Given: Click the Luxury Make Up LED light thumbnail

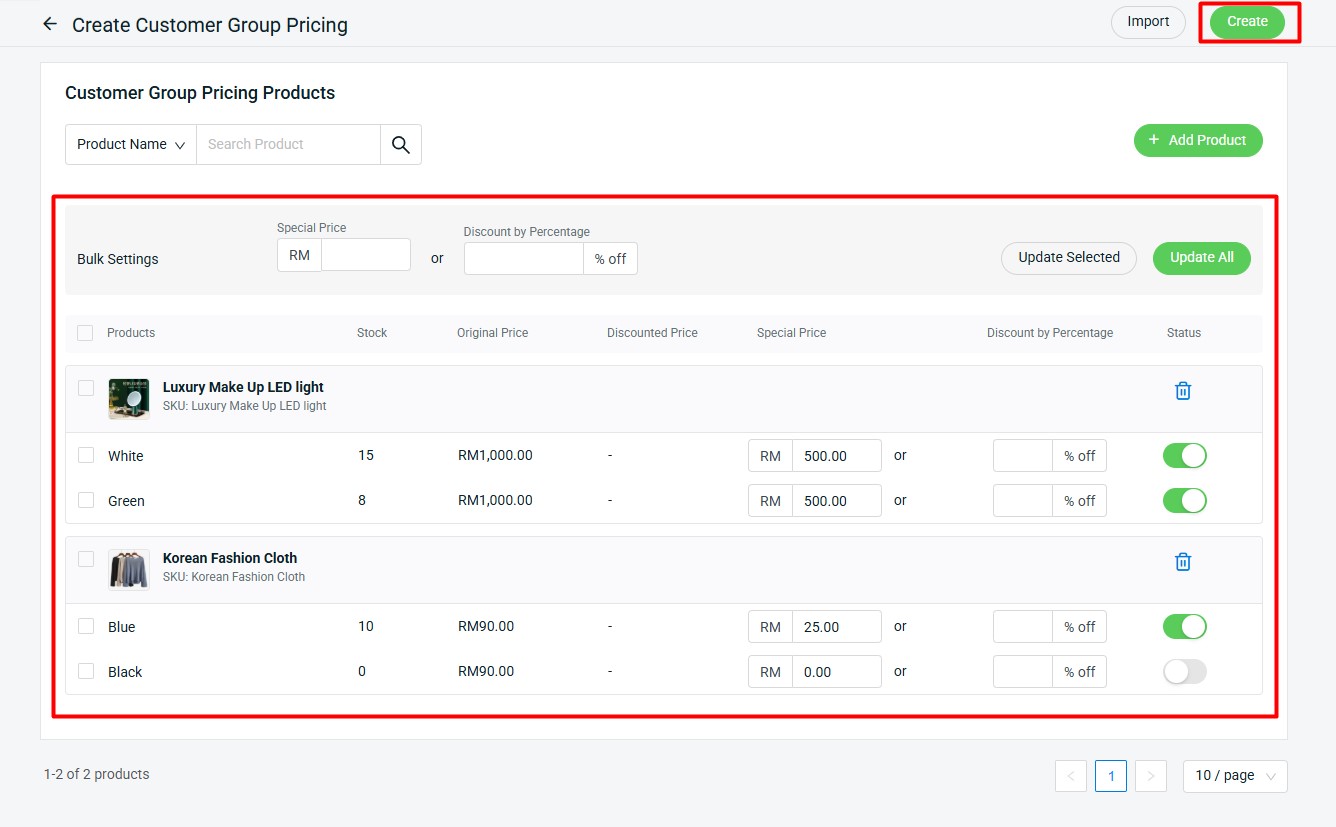Looking at the screenshot, I should (x=128, y=398).
